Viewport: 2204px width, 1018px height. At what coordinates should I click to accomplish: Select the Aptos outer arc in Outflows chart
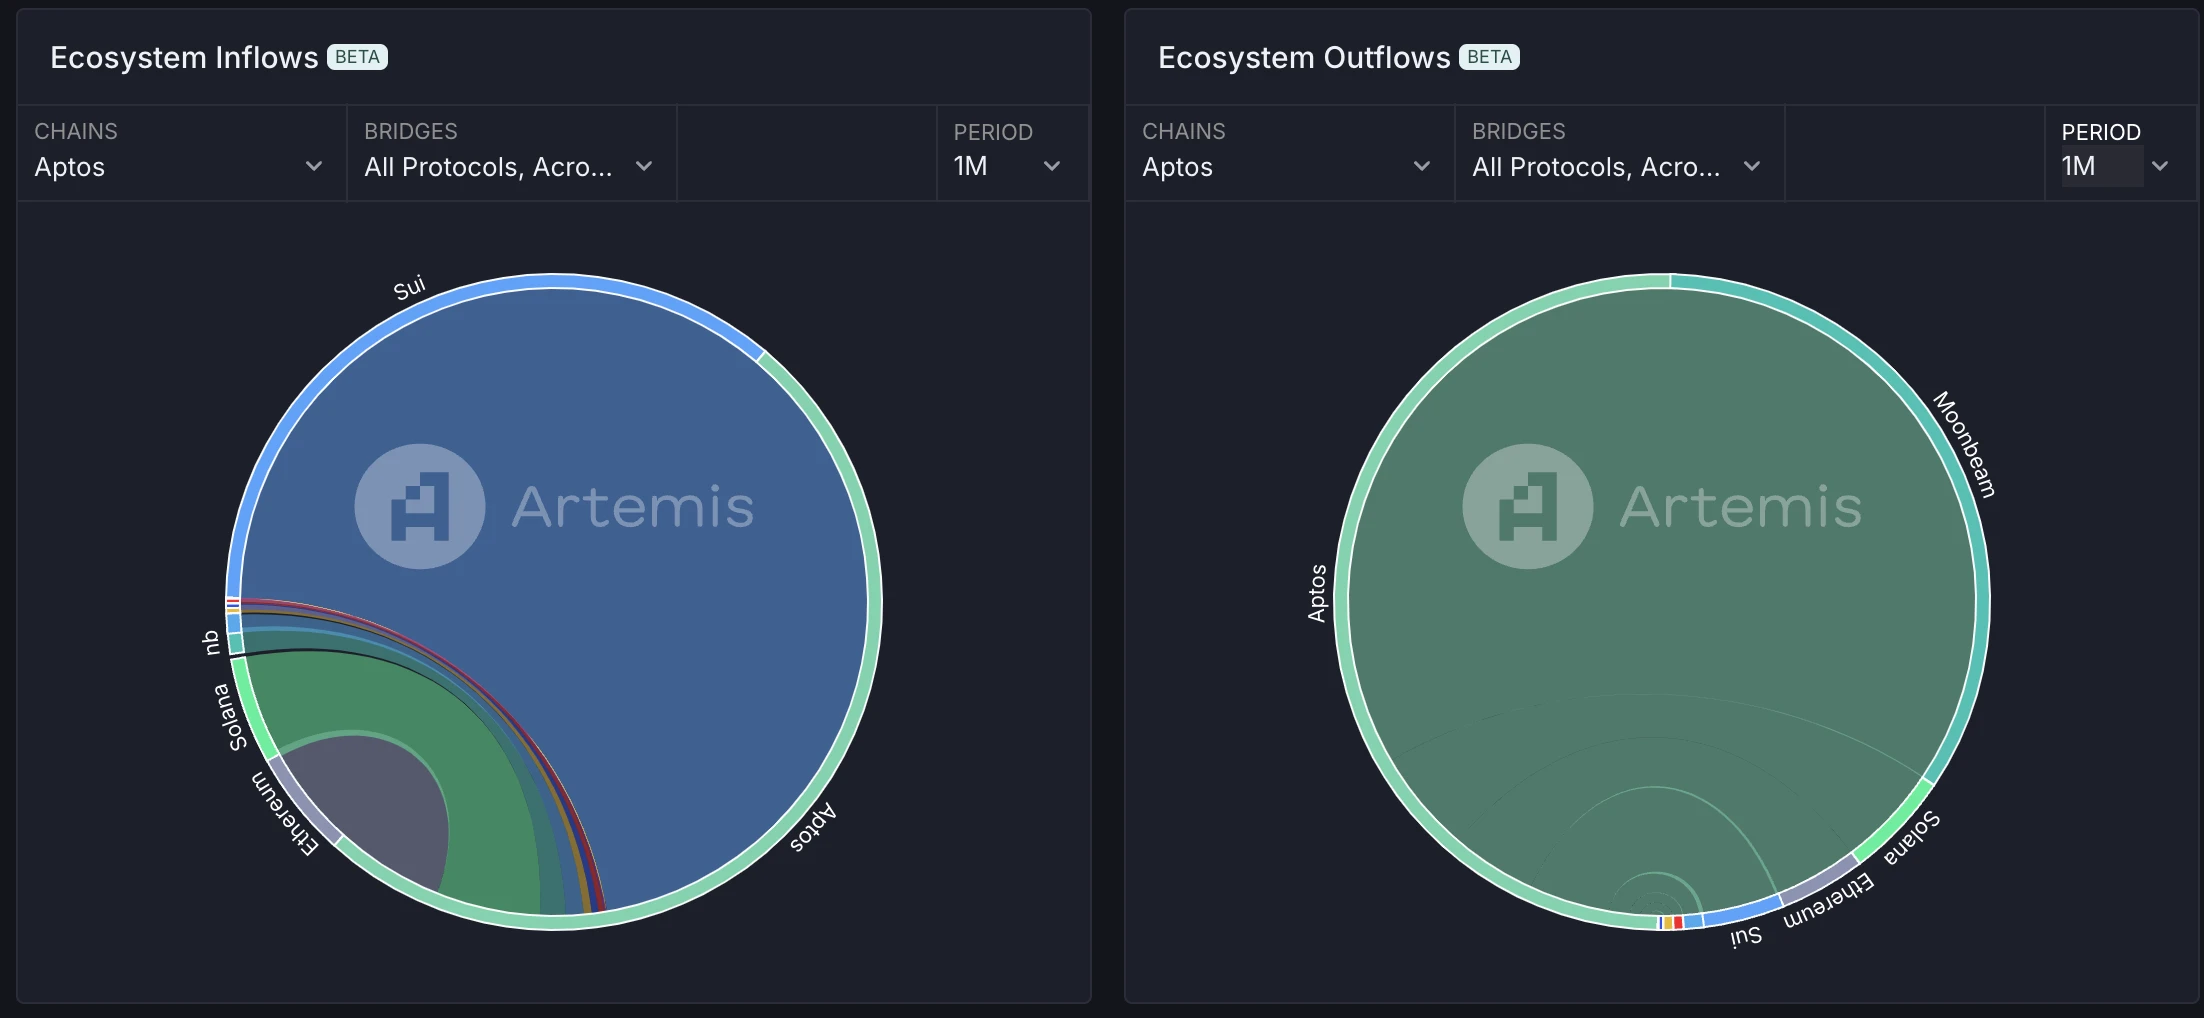1343,600
